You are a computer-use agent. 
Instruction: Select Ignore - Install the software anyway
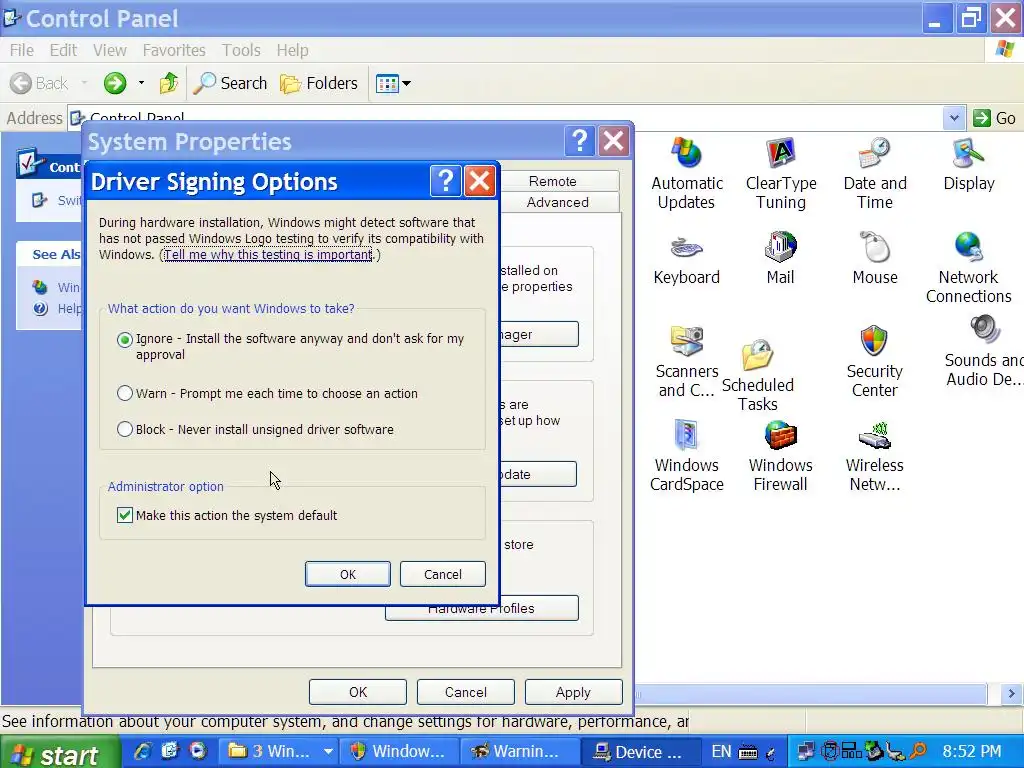click(125, 340)
